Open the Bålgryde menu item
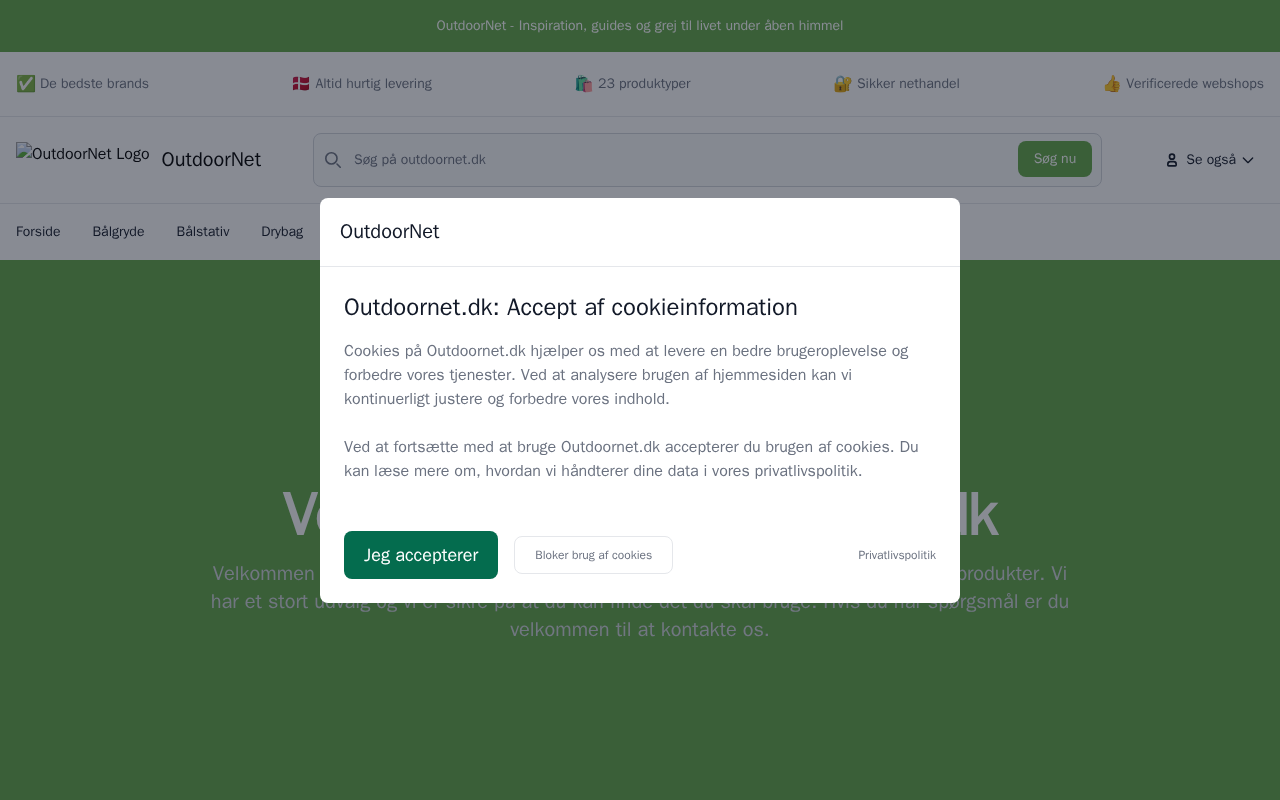The image size is (1280, 800). pos(118,232)
